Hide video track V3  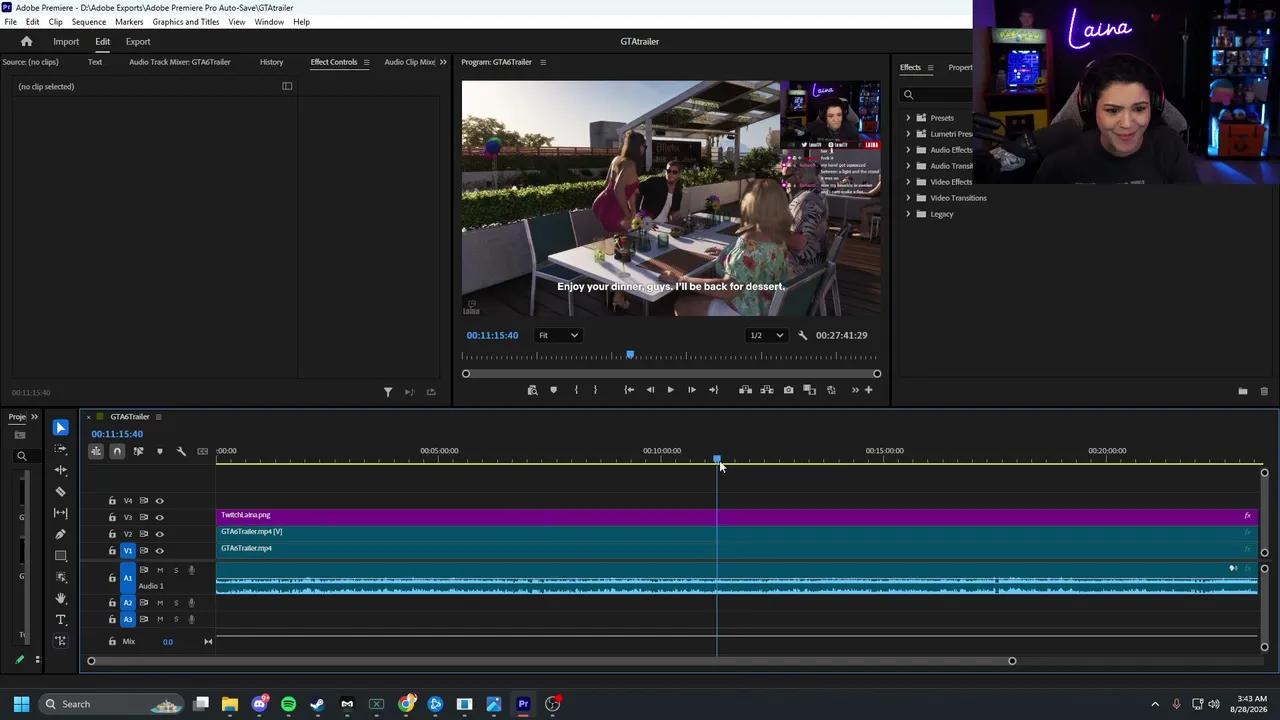pyautogui.click(x=159, y=518)
